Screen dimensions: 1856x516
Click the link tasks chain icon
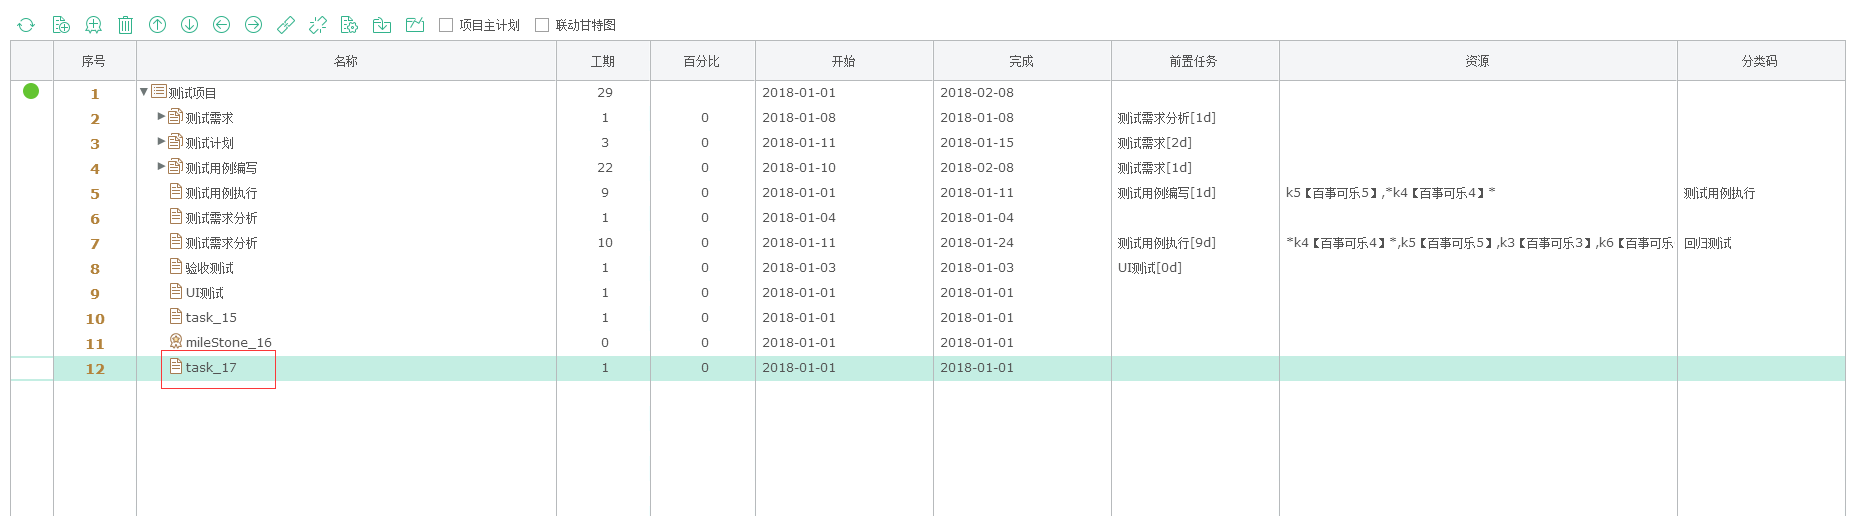coord(286,25)
